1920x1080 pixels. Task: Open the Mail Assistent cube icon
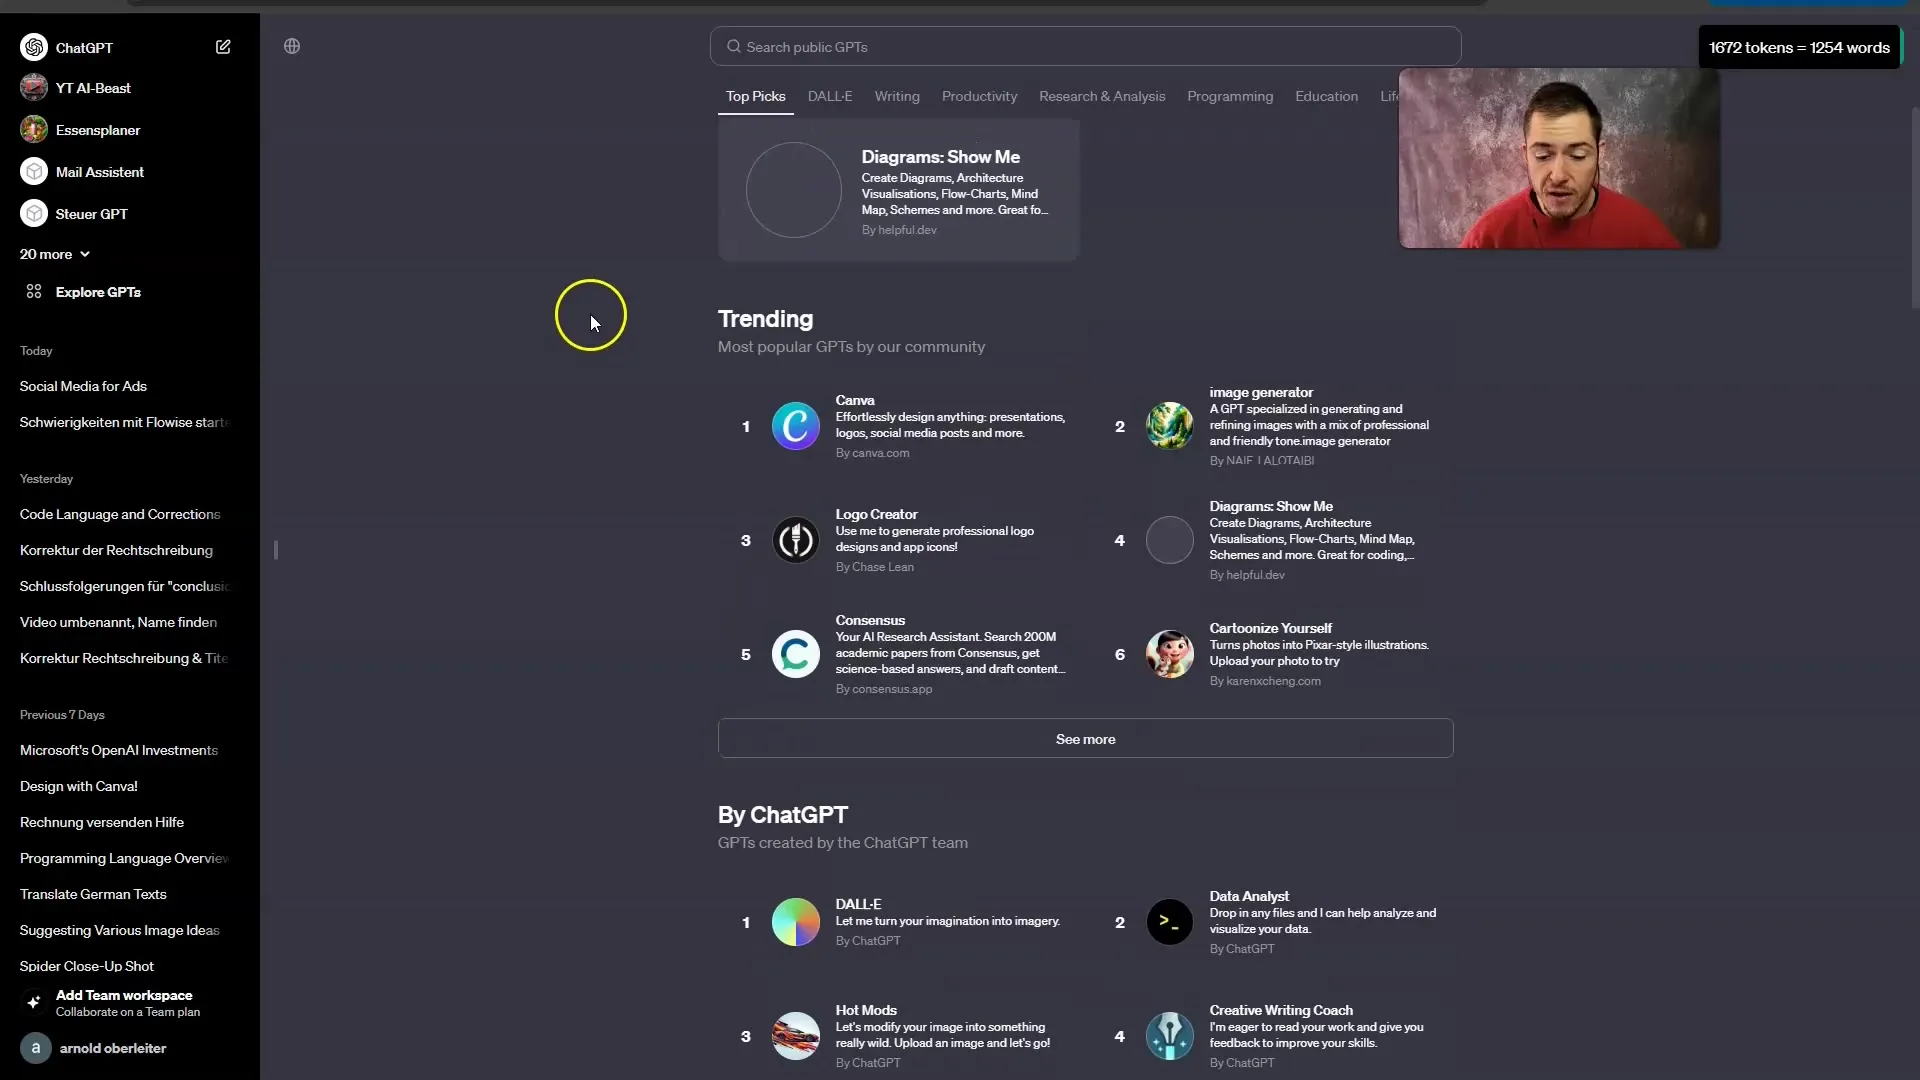pos(34,172)
